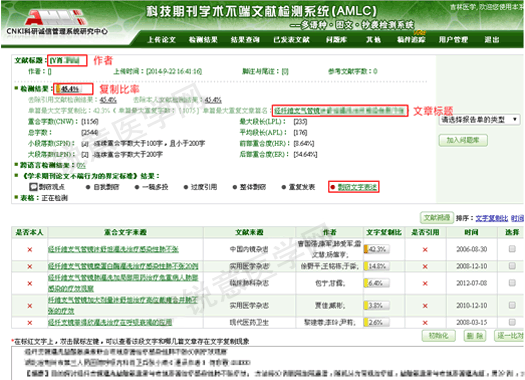The width and height of the screenshot is (525, 380).
Task: Tick the checkbox for the 2006-08-30 row
Action: coord(512,249)
